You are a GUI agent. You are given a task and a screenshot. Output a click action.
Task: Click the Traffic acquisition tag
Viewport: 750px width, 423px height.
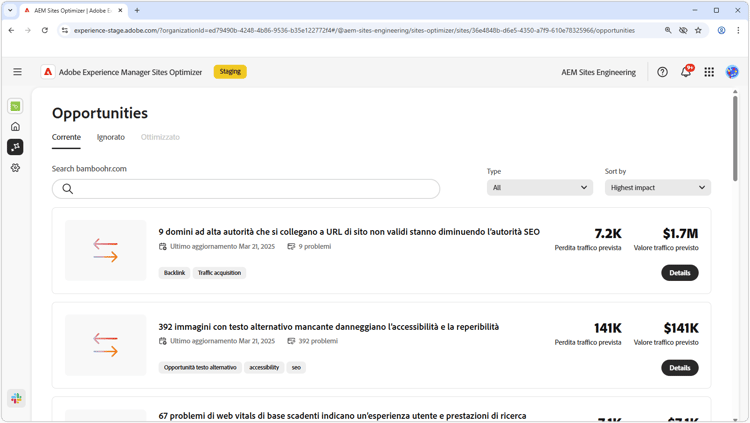click(219, 273)
